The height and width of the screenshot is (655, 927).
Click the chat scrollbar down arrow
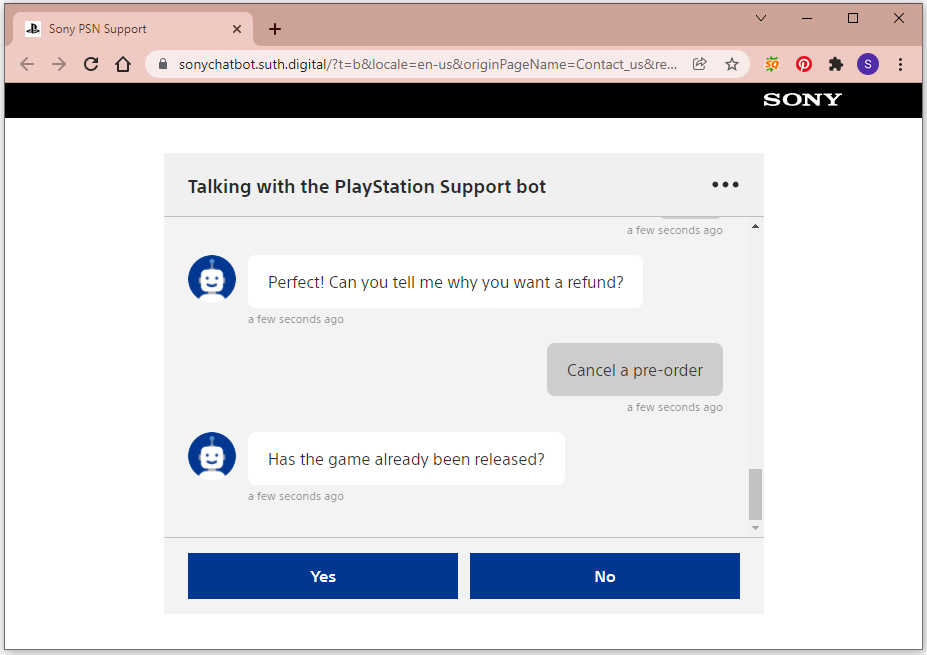tap(755, 528)
